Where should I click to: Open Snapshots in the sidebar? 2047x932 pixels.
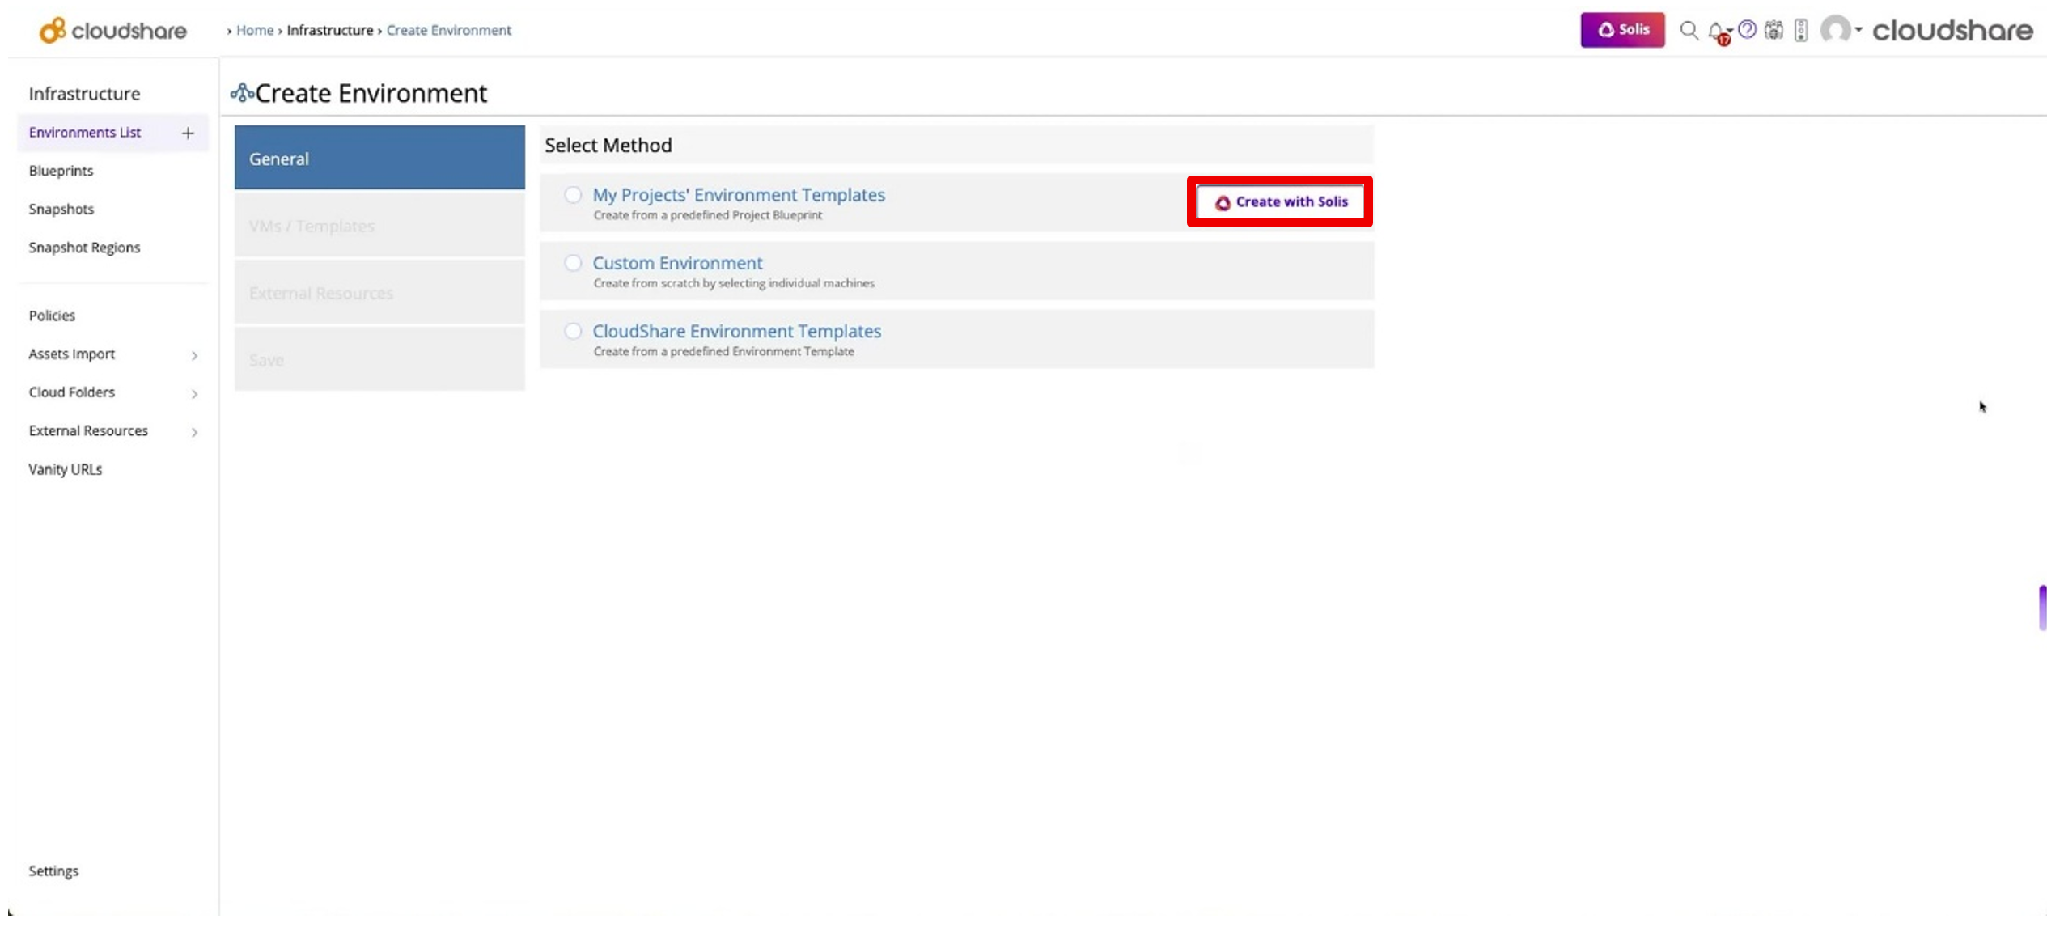point(61,209)
